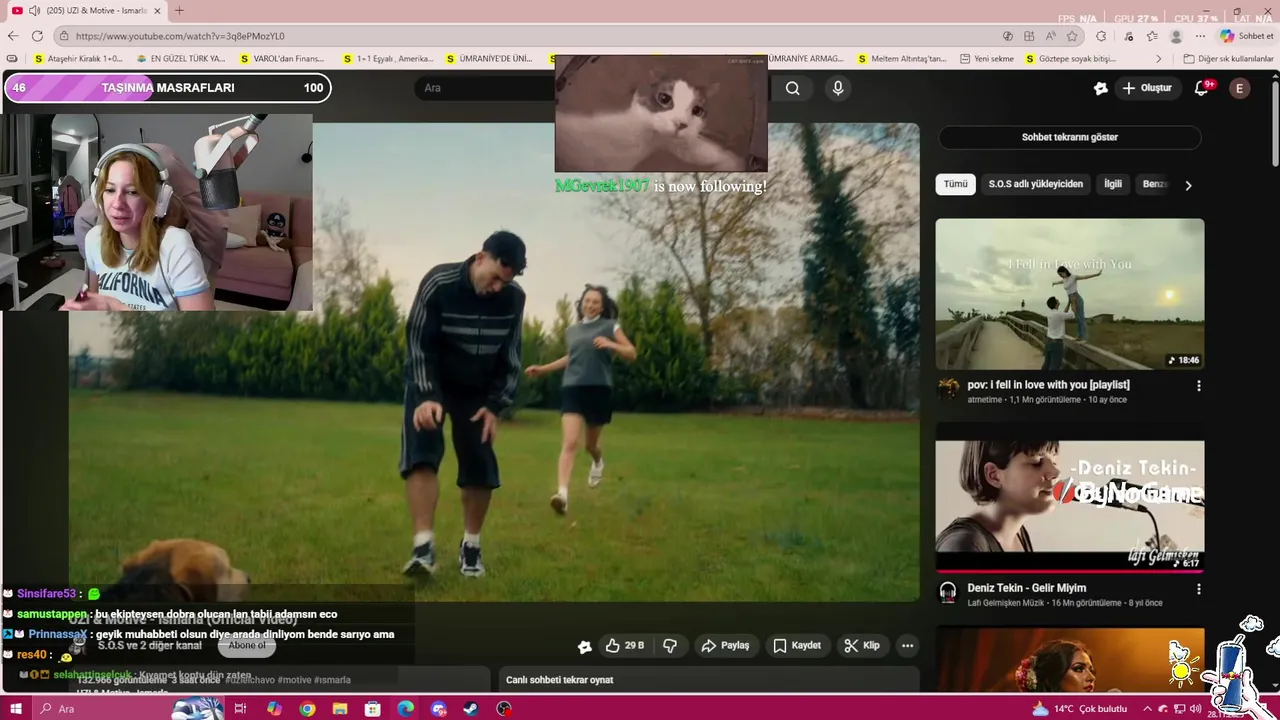Open 'Göztepe soyak bitişi' bookmark
Screen dimensions: 1280x720
coord(1070,59)
